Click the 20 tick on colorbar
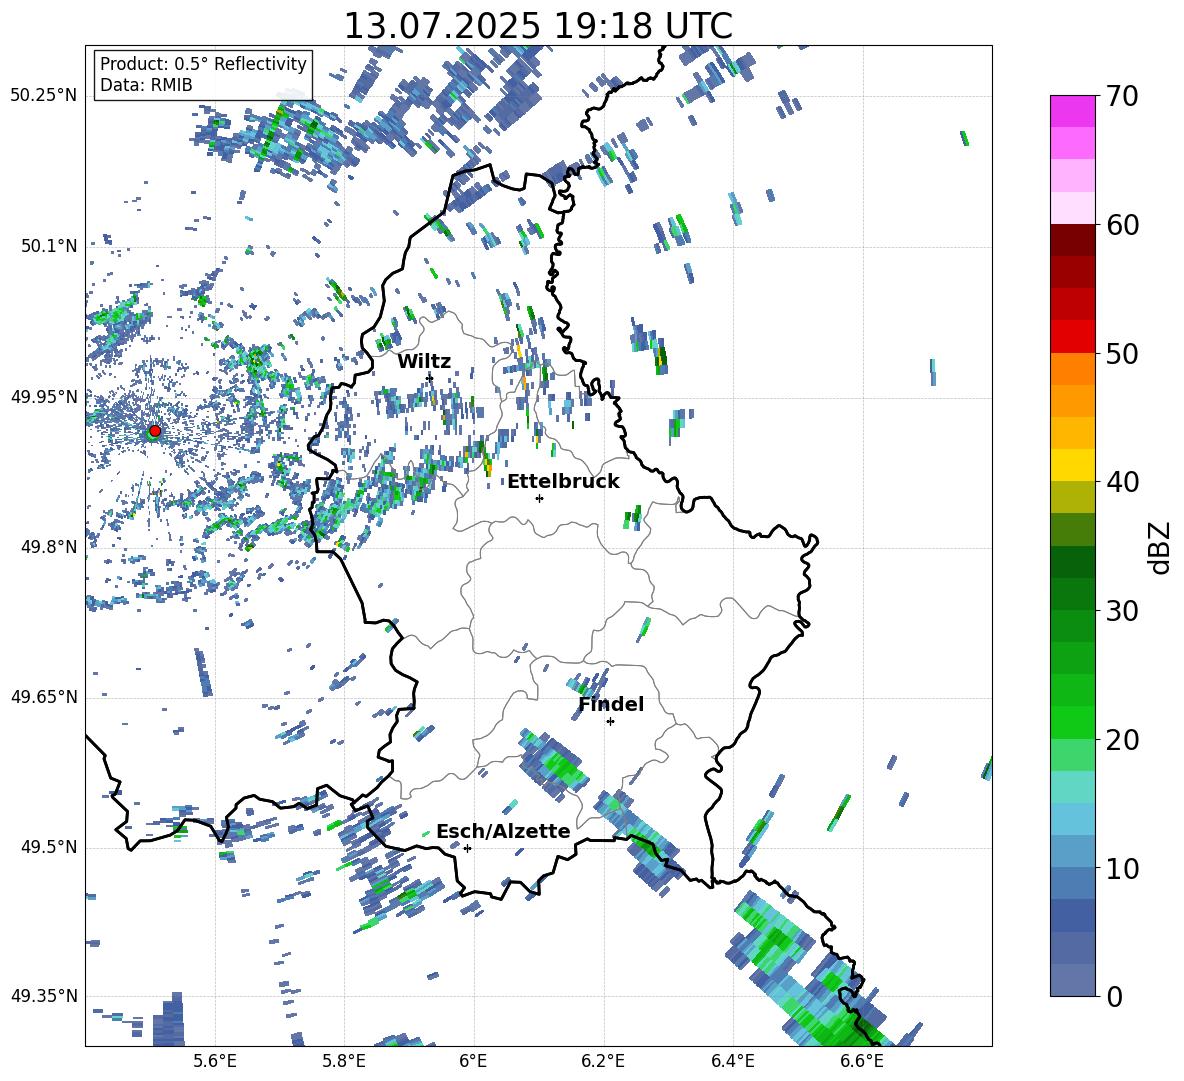 [x=1122, y=740]
